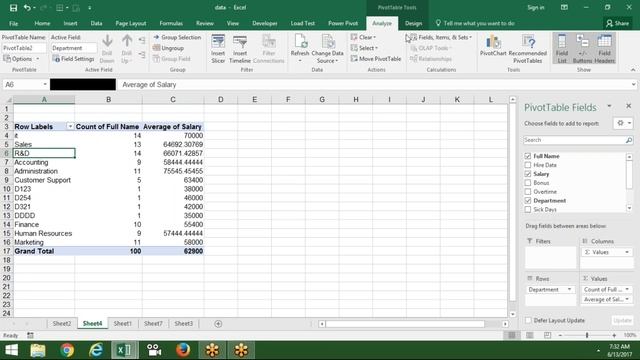Image resolution: width=640 pixels, height=360 pixels.
Task: Open Chrome from the taskbar
Action: [x=67, y=350]
